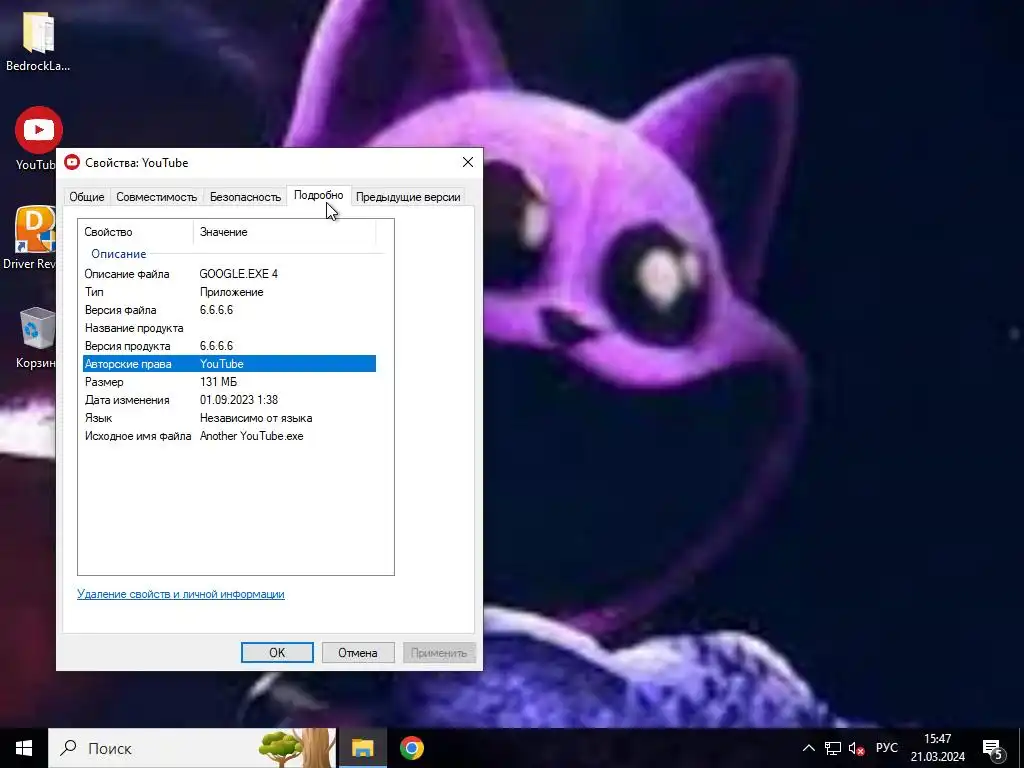Switch to the Безопасность tab

click(x=246, y=197)
